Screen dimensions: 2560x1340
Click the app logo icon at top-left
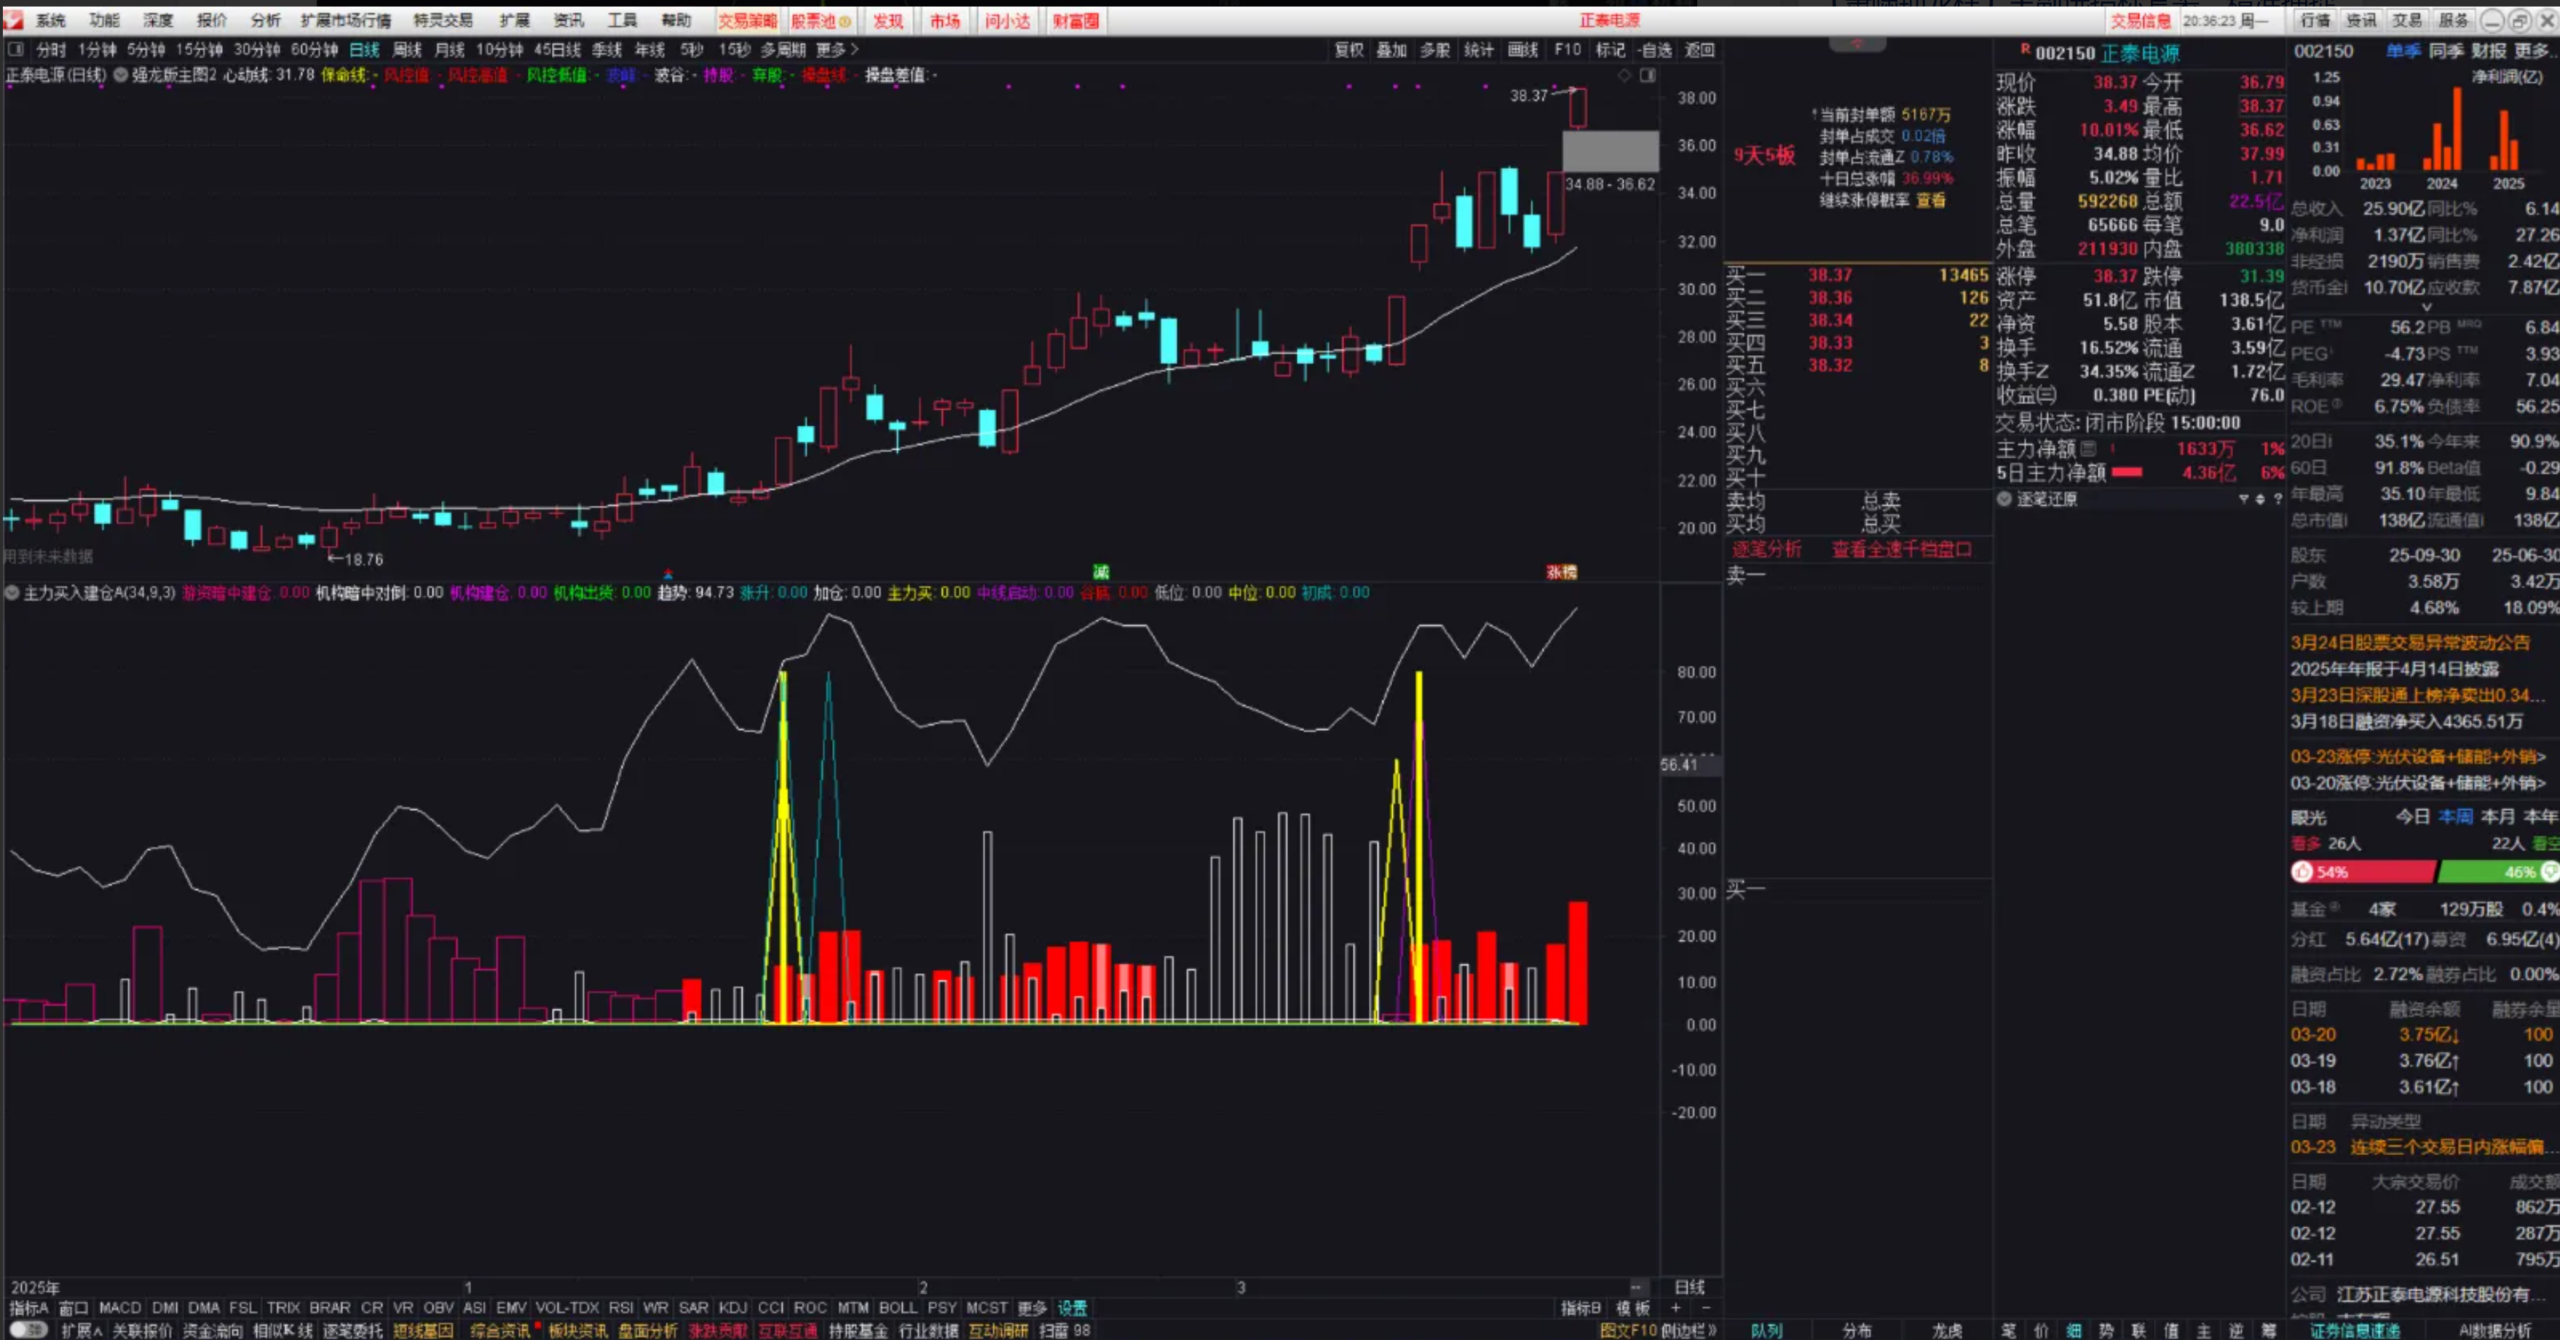pyautogui.click(x=14, y=19)
